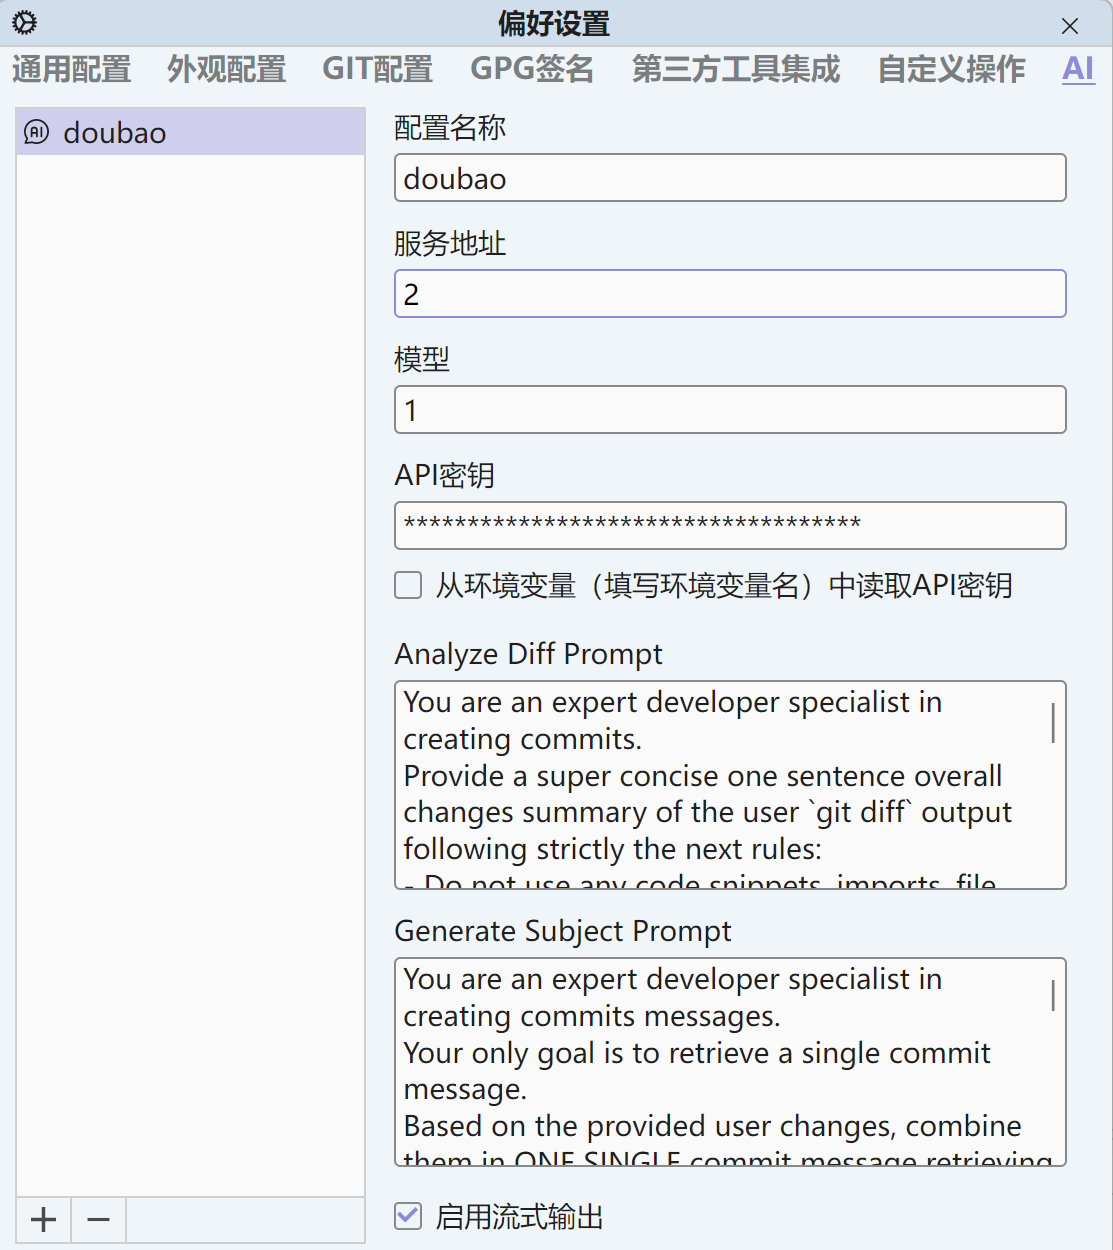
Task: Click the API密钥 label
Action: click(x=445, y=475)
